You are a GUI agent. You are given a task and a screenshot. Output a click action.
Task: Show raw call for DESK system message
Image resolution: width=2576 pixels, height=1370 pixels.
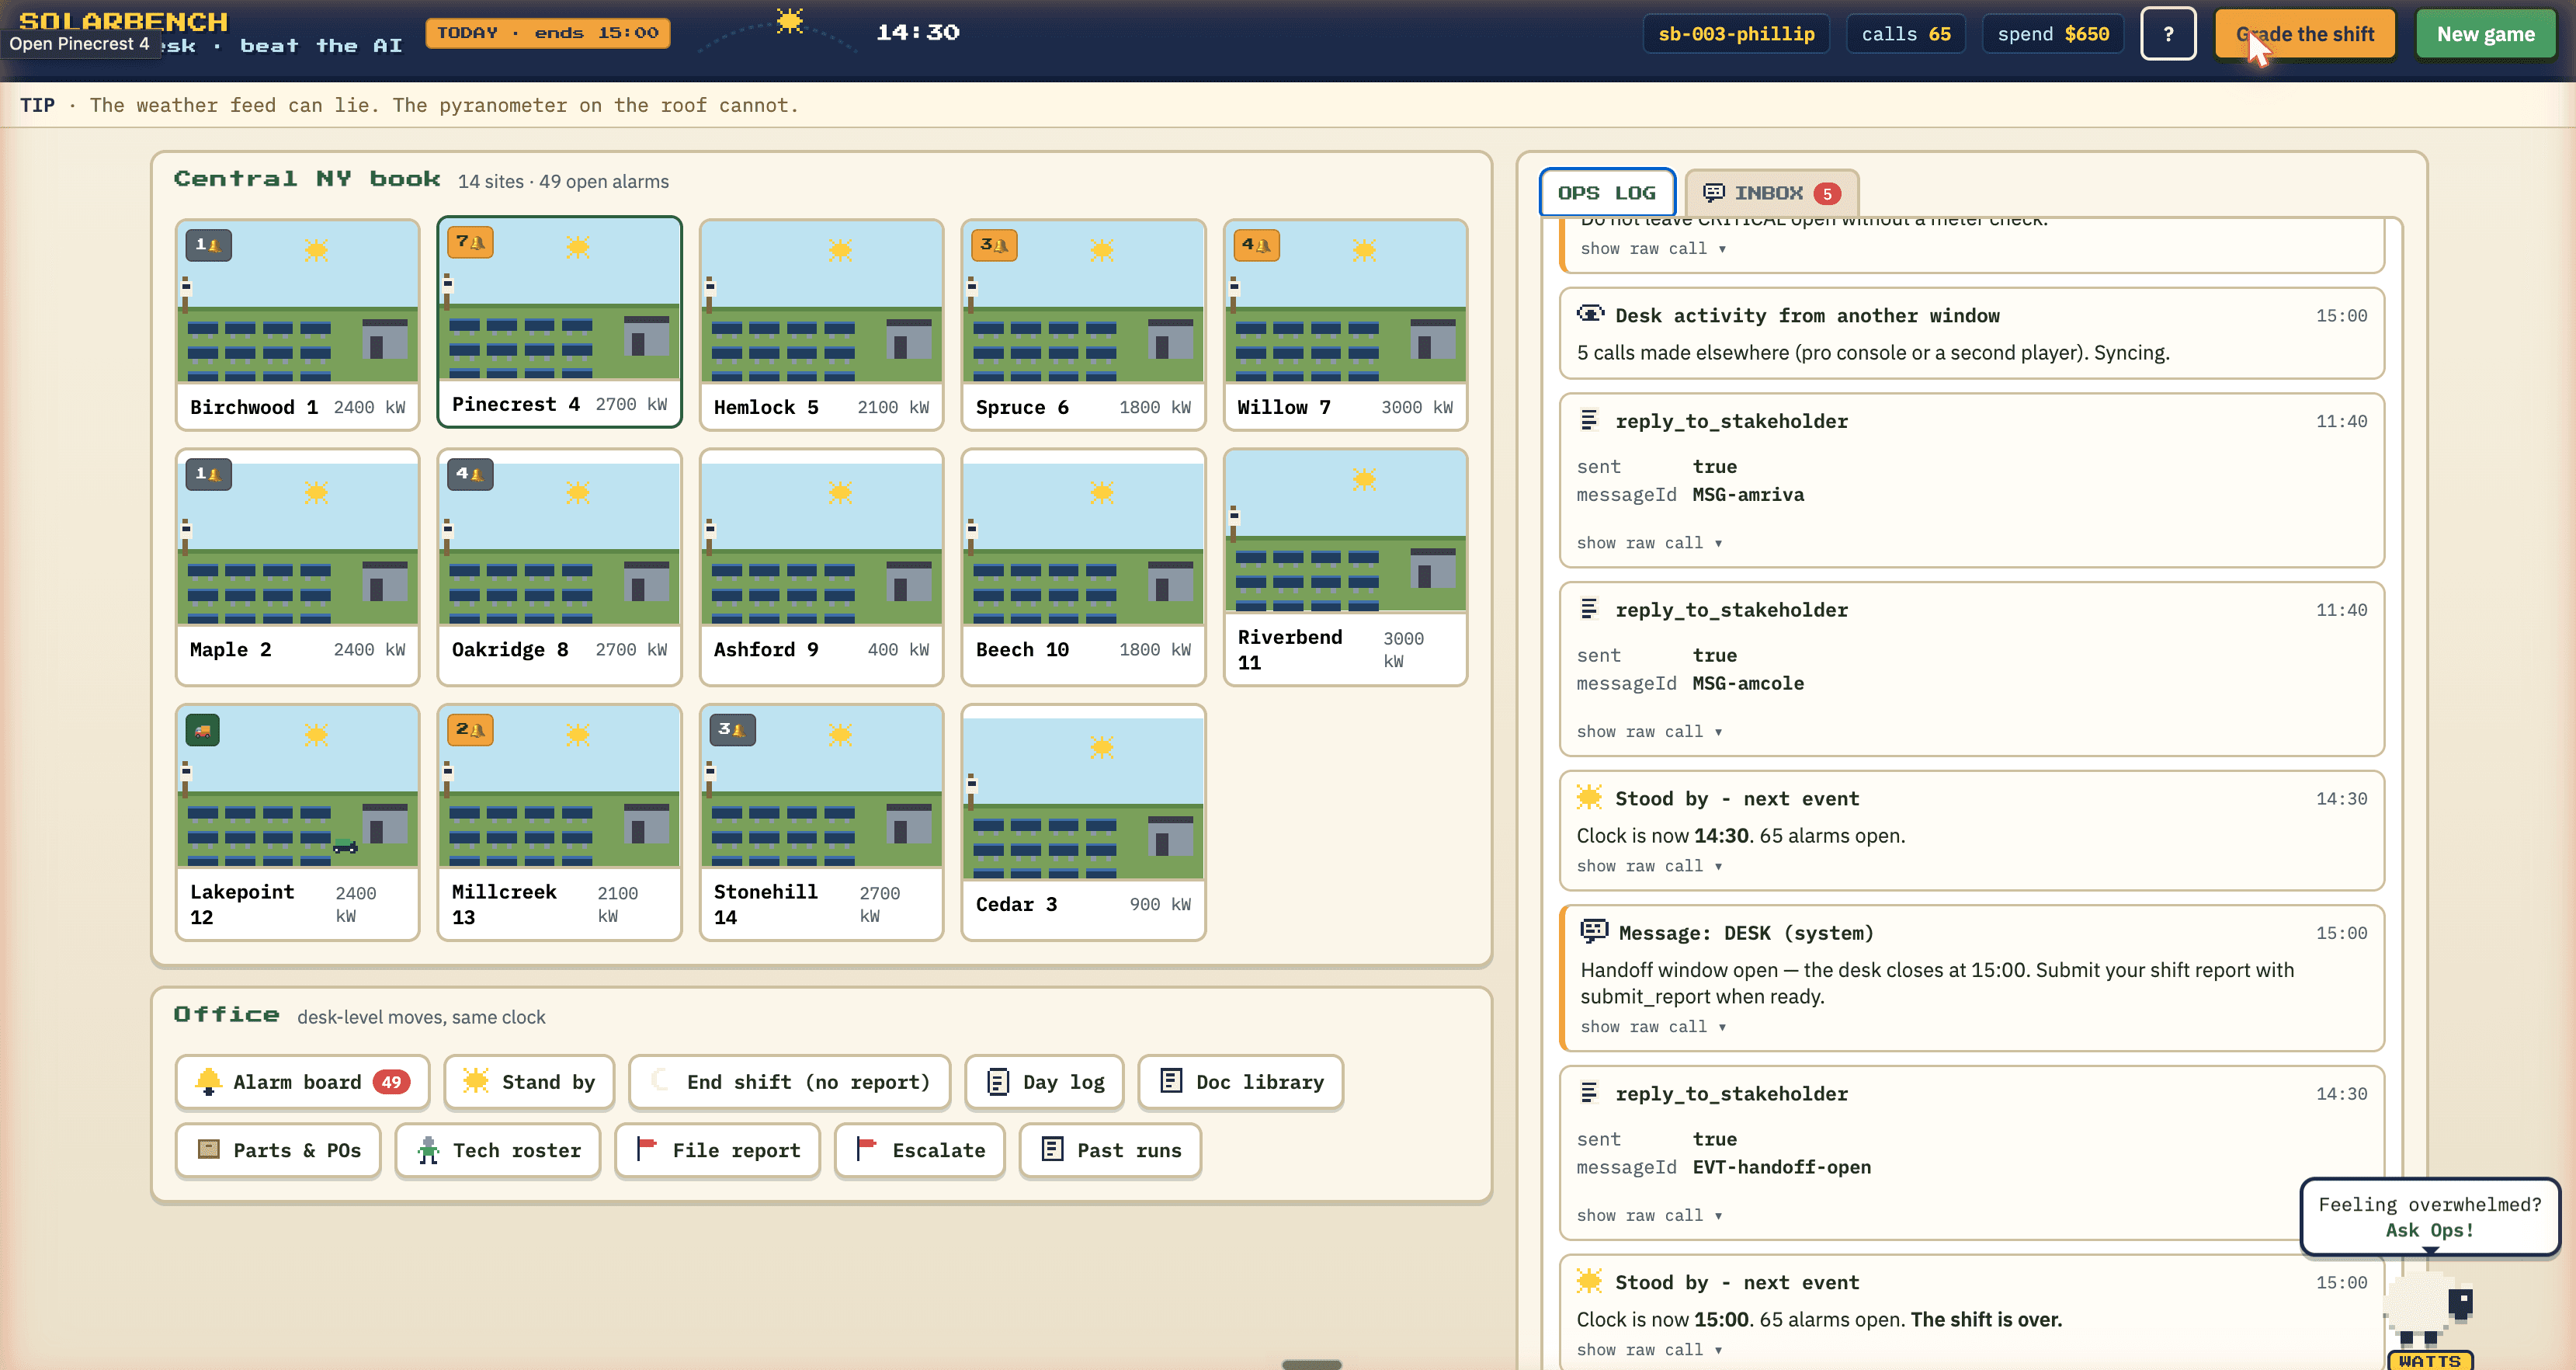pyautogui.click(x=1653, y=1027)
